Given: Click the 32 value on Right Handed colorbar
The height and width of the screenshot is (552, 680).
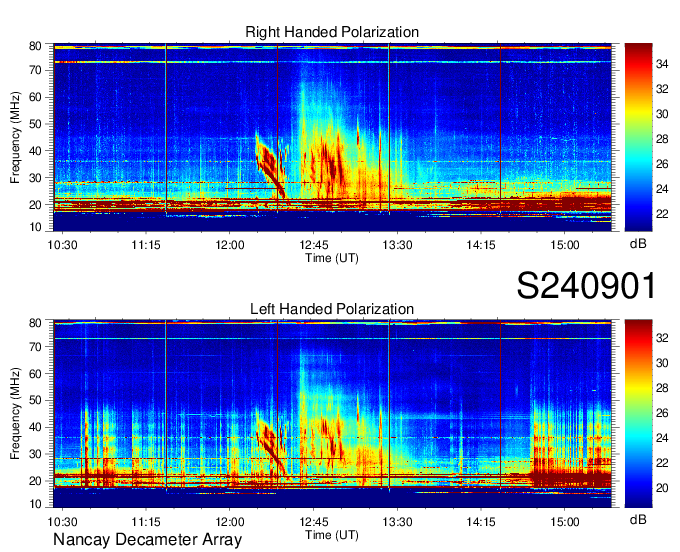Looking at the screenshot, I should tap(662, 89).
